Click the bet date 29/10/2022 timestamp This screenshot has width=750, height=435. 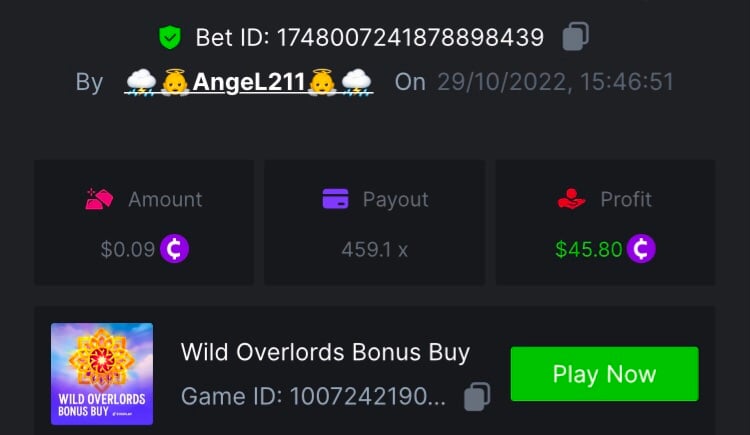tap(555, 82)
